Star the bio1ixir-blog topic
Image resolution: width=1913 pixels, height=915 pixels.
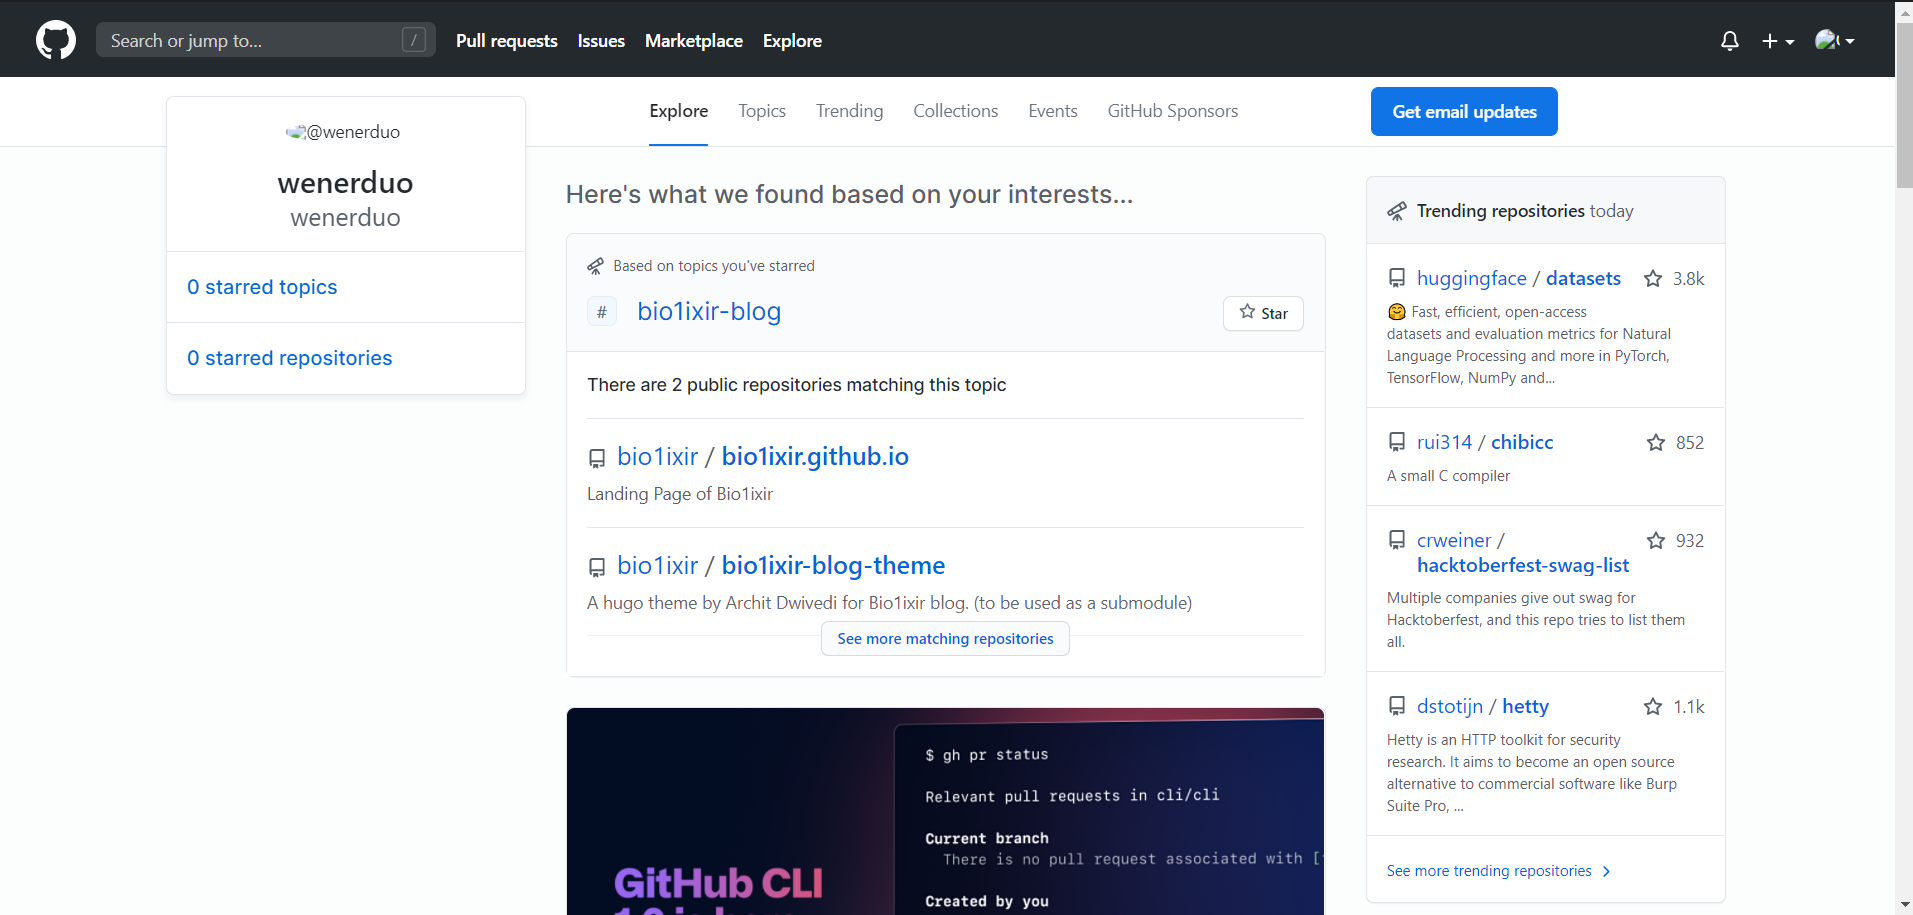click(x=1263, y=313)
